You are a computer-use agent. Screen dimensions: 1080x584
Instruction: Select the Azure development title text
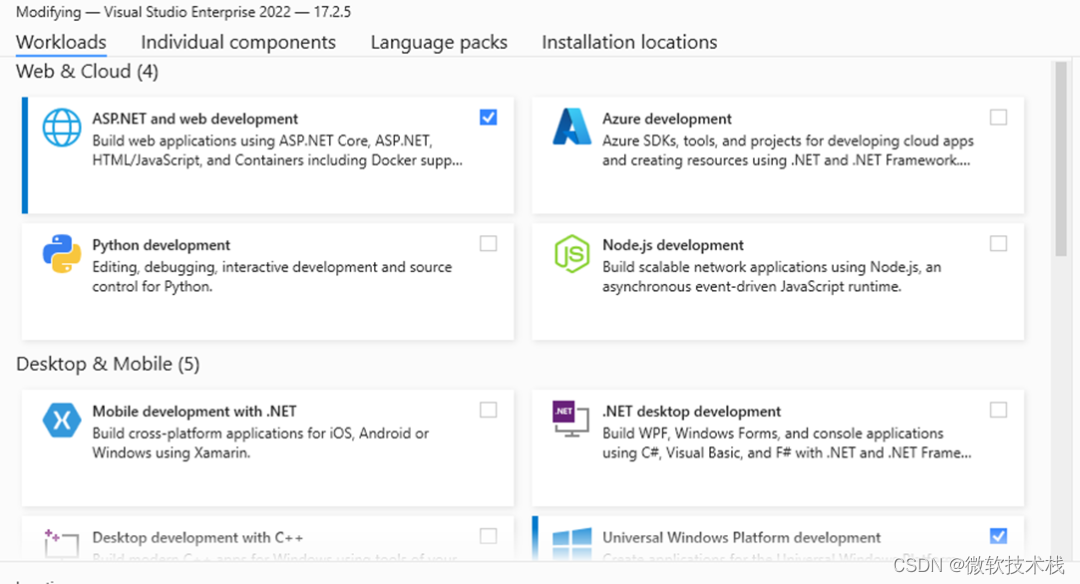(667, 118)
